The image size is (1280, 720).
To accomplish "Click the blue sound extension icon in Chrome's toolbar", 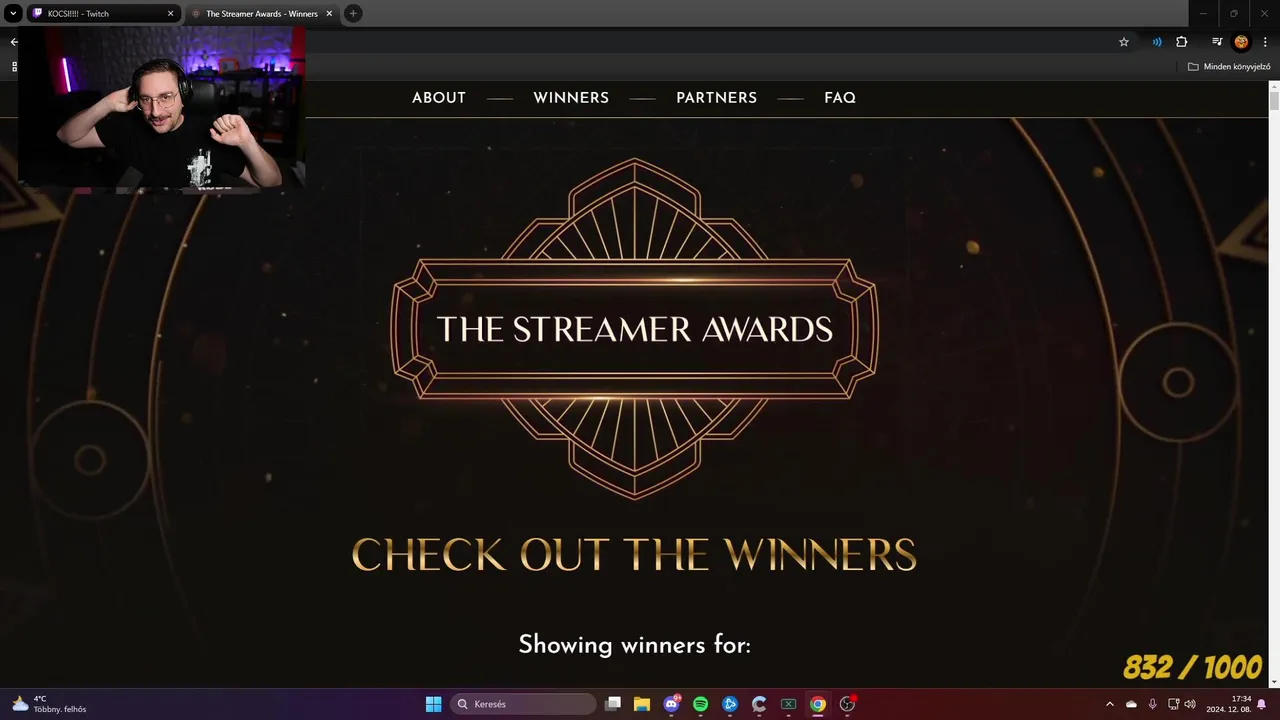I will pyautogui.click(x=1157, y=42).
